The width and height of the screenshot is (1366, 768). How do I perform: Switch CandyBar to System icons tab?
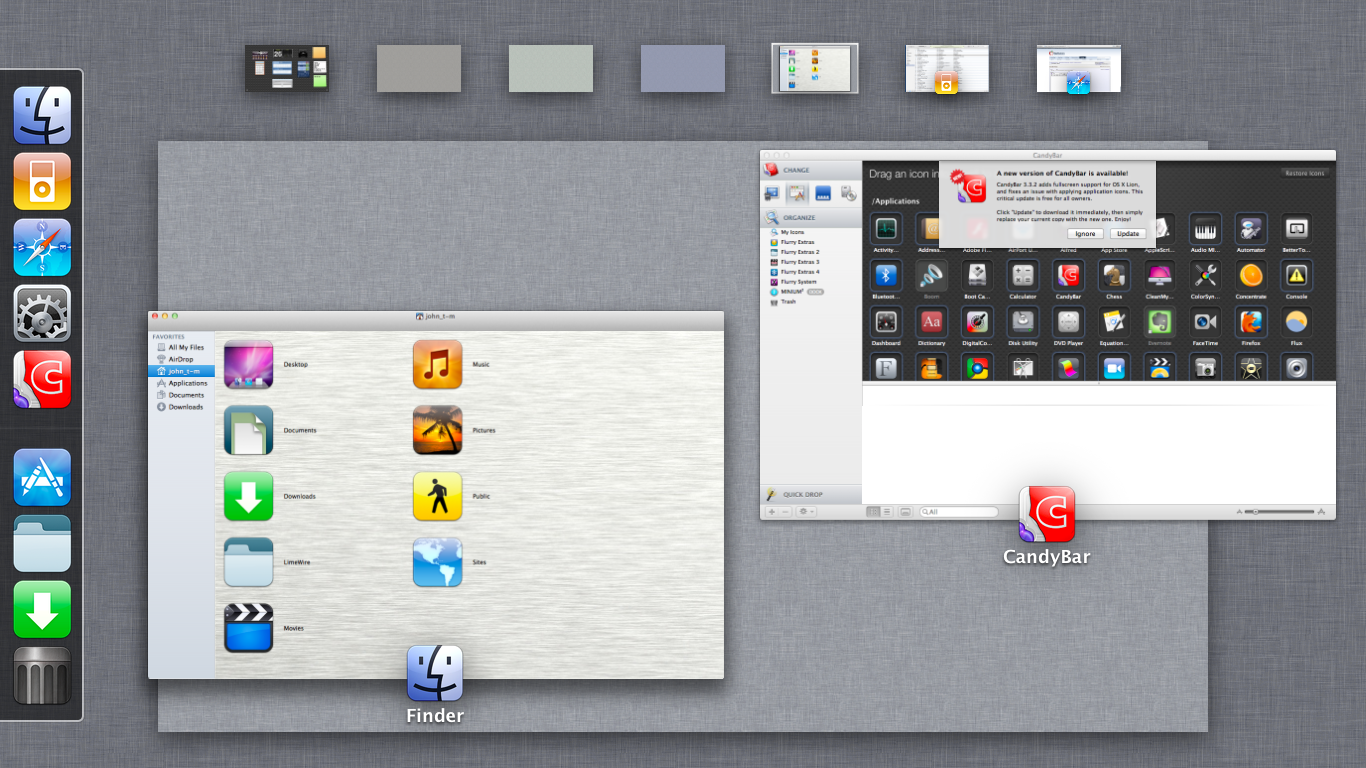[772, 194]
